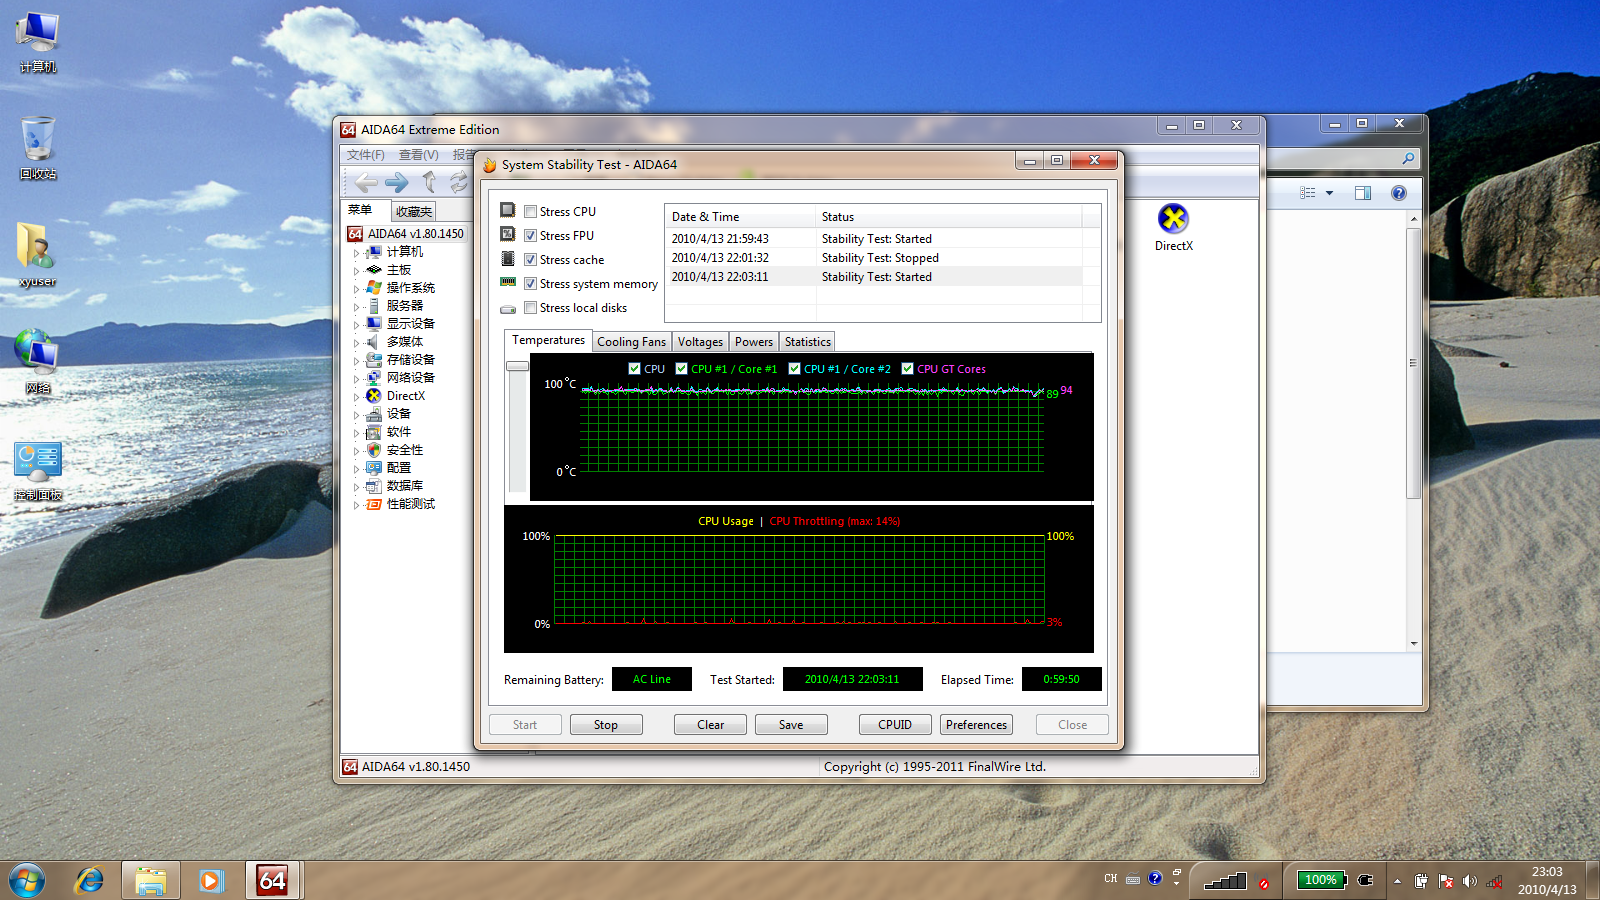
Task: Click the AIDA64 forward navigation arrow
Action: pyautogui.click(x=397, y=182)
